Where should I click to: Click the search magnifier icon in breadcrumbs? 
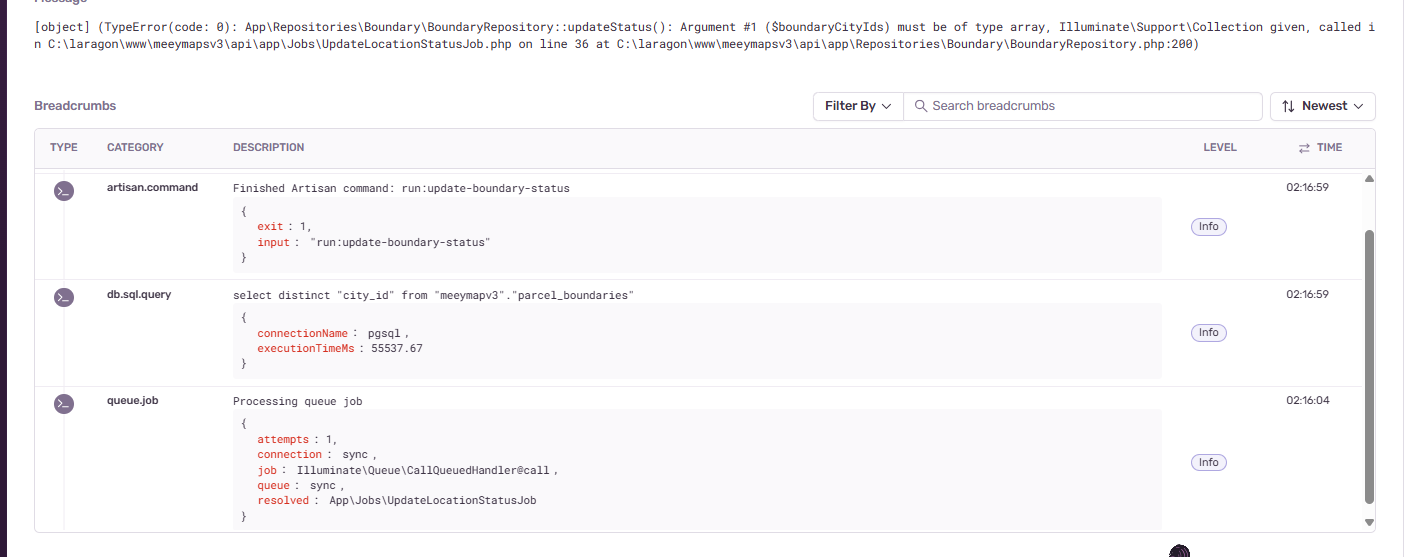click(920, 106)
